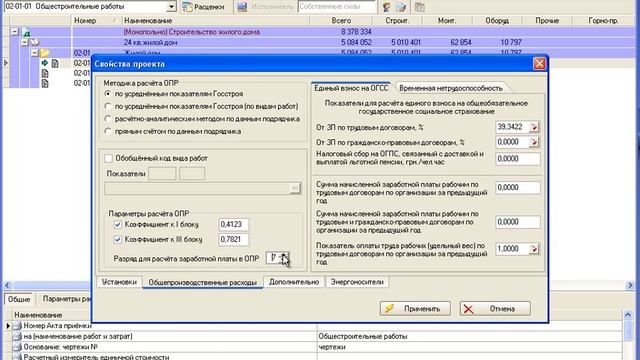Click the first Показатели field
The width and height of the screenshot is (640, 360).
pyautogui.click(x=162, y=173)
